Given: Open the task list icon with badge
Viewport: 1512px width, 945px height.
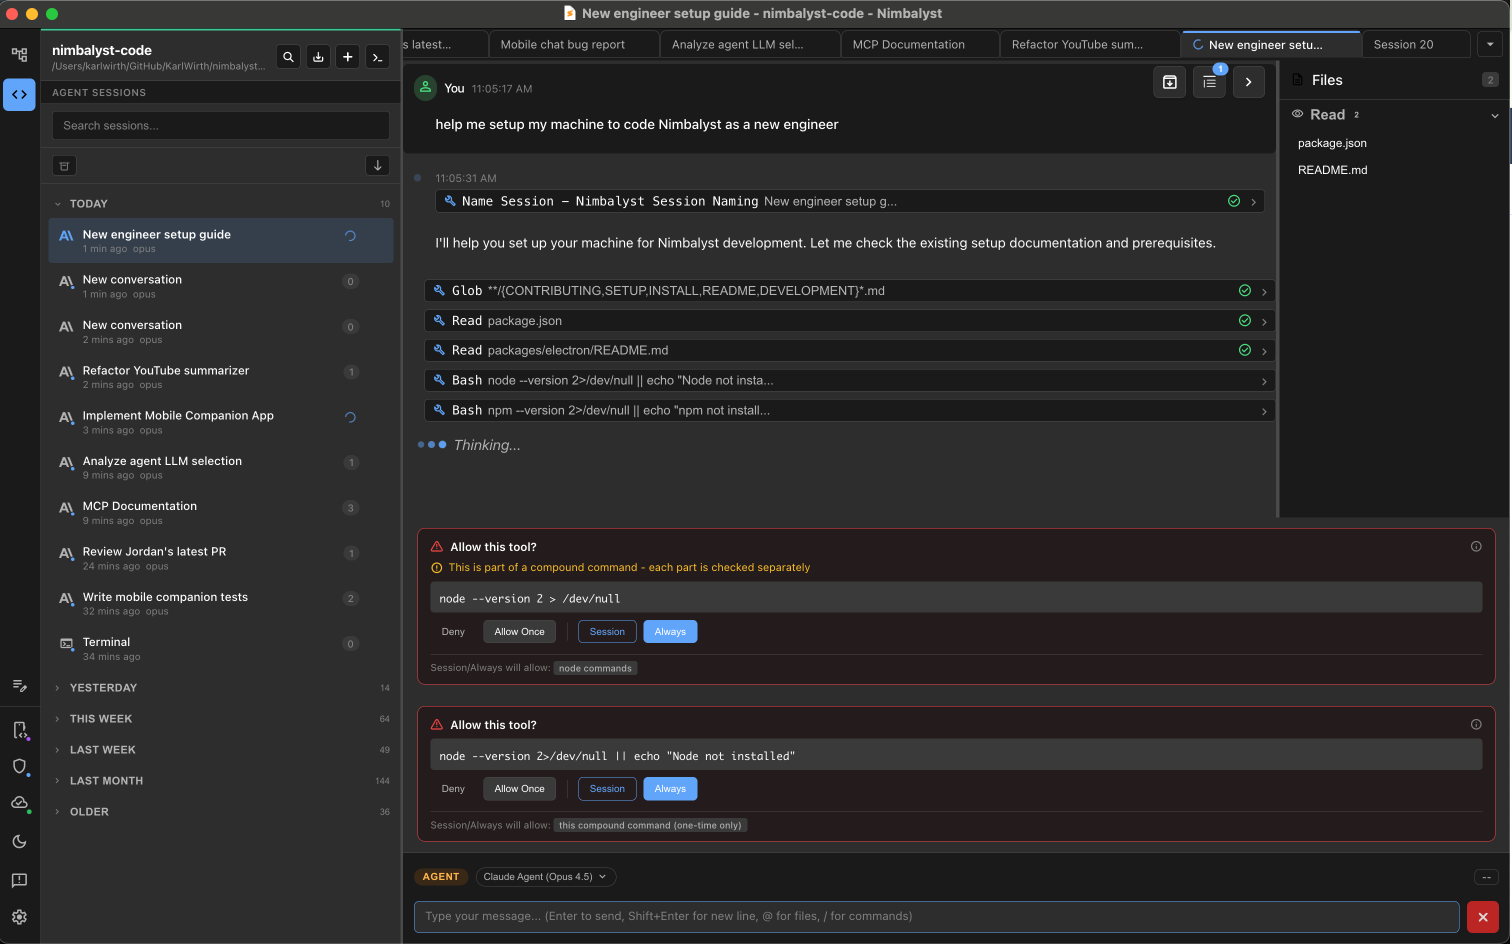Looking at the screenshot, I should pyautogui.click(x=1209, y=82).
